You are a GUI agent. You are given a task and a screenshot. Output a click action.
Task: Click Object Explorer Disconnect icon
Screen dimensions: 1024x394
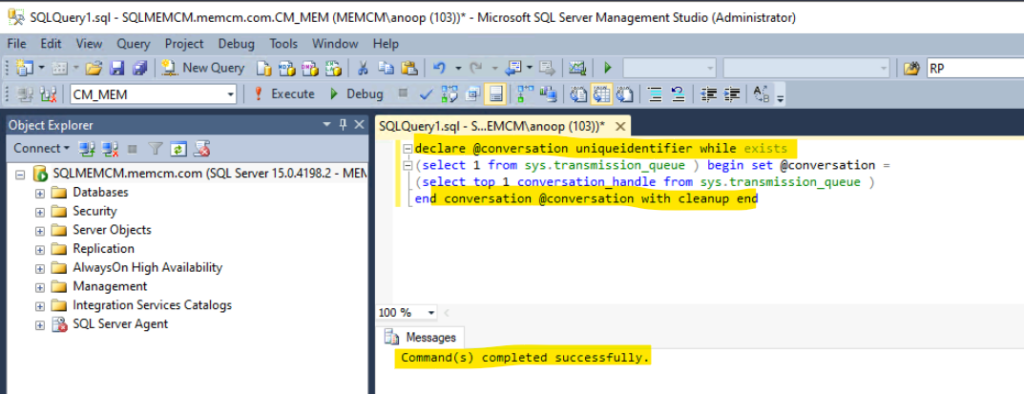point(109,148)
